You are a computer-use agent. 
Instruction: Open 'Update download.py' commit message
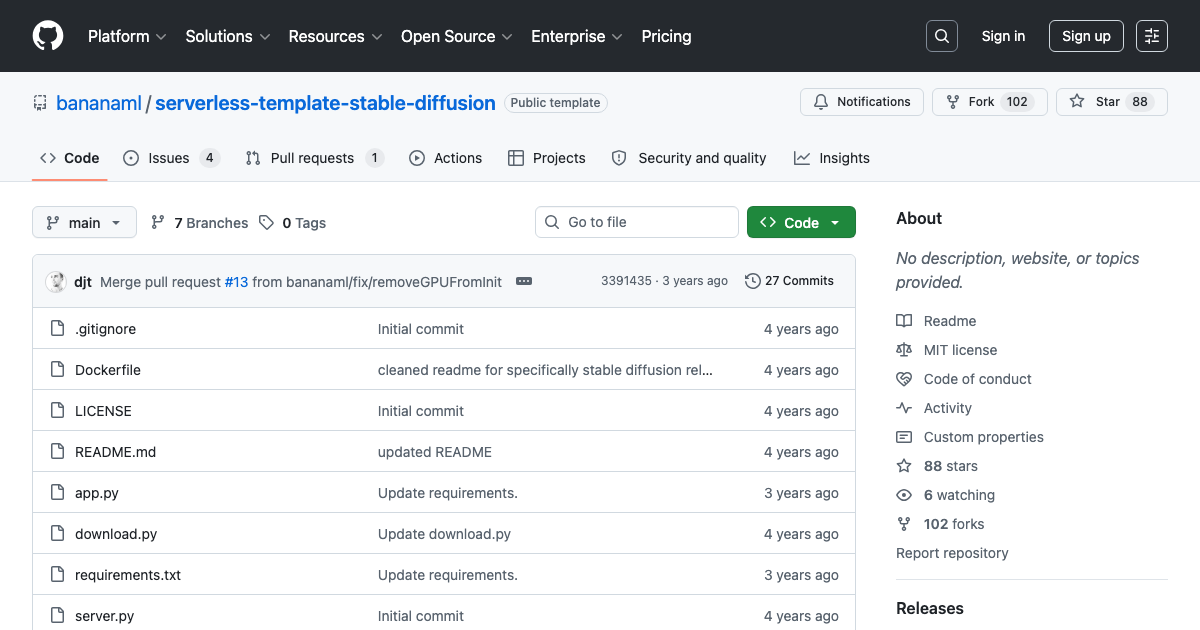click(444, 534)
